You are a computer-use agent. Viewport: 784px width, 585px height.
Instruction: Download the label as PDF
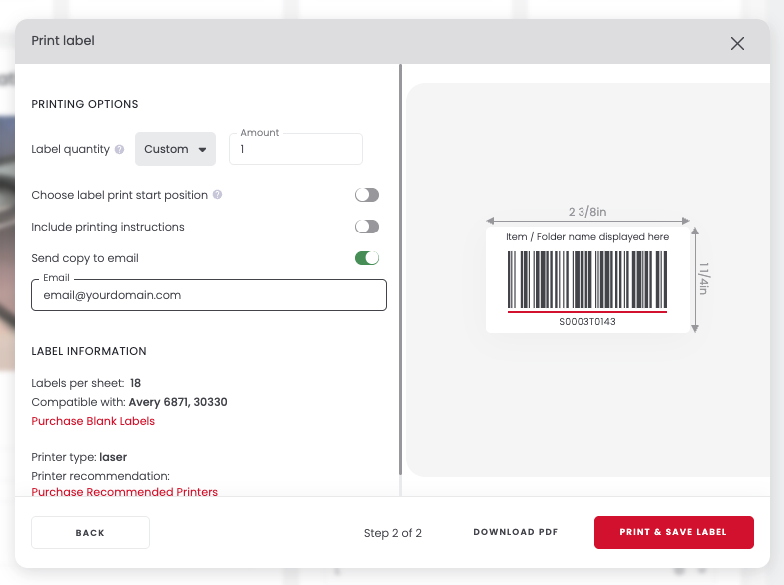(515, 532)
